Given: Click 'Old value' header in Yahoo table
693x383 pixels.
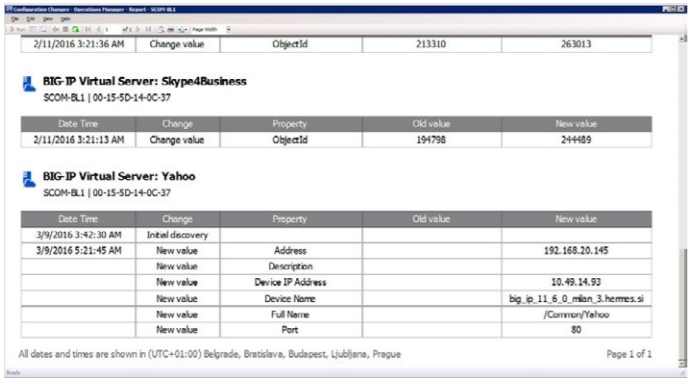Looking at the screenshot, I should [x=431, y=219].
